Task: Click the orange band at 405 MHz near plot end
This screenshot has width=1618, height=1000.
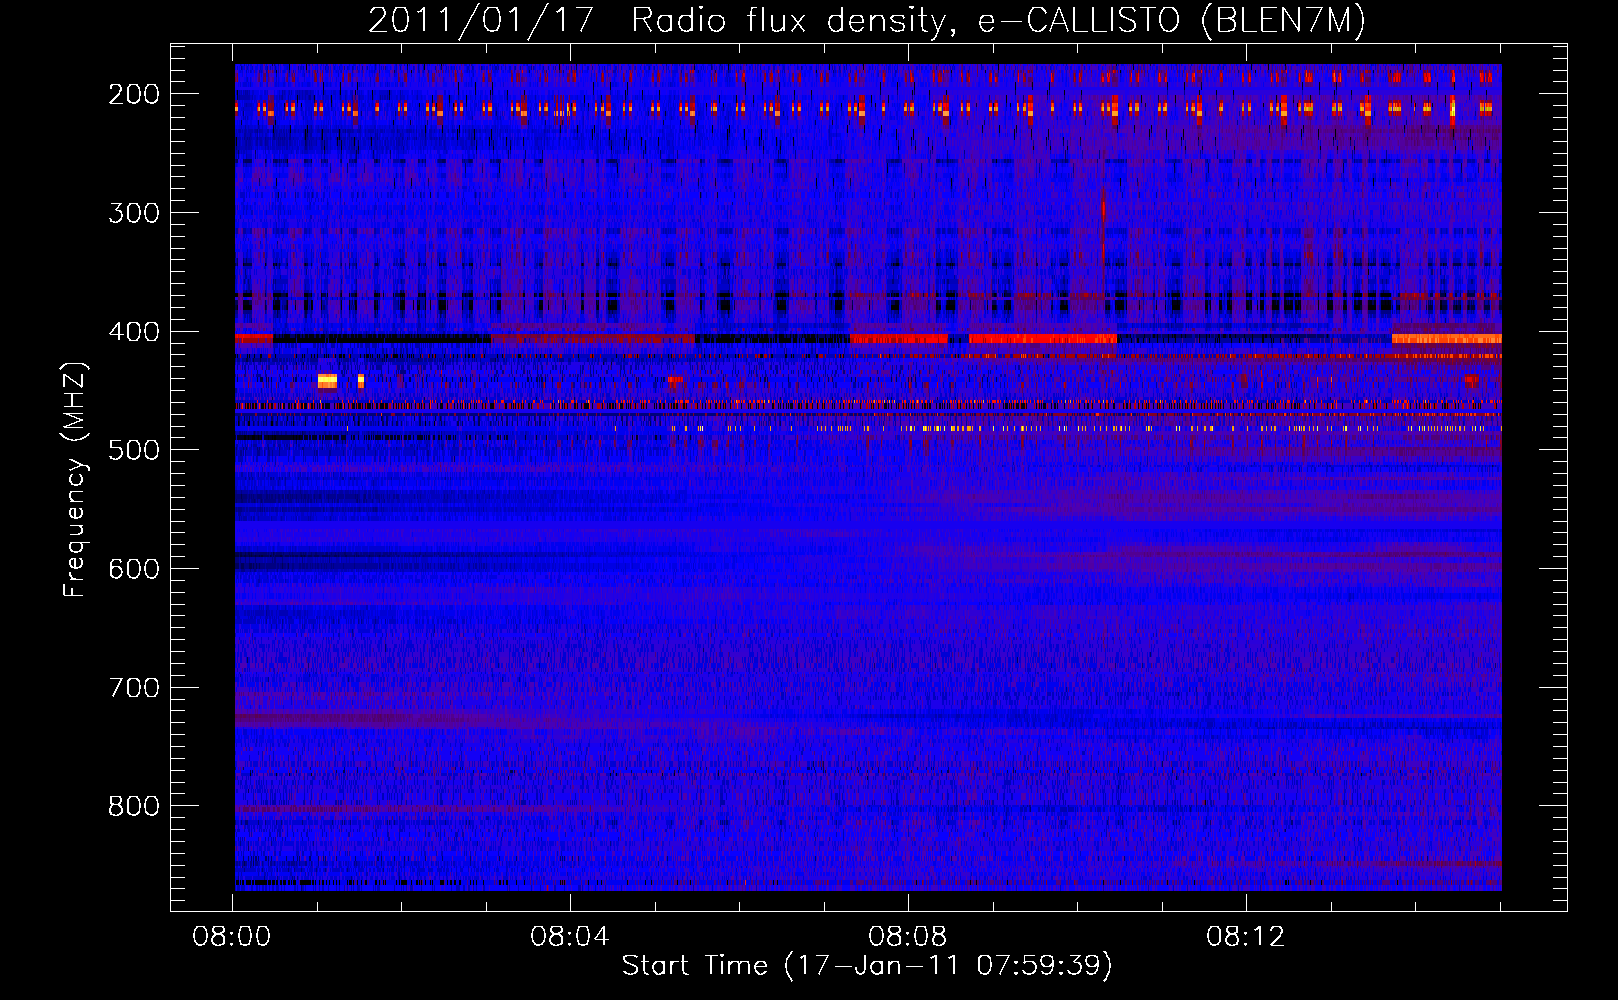Action: point(1447,339)
